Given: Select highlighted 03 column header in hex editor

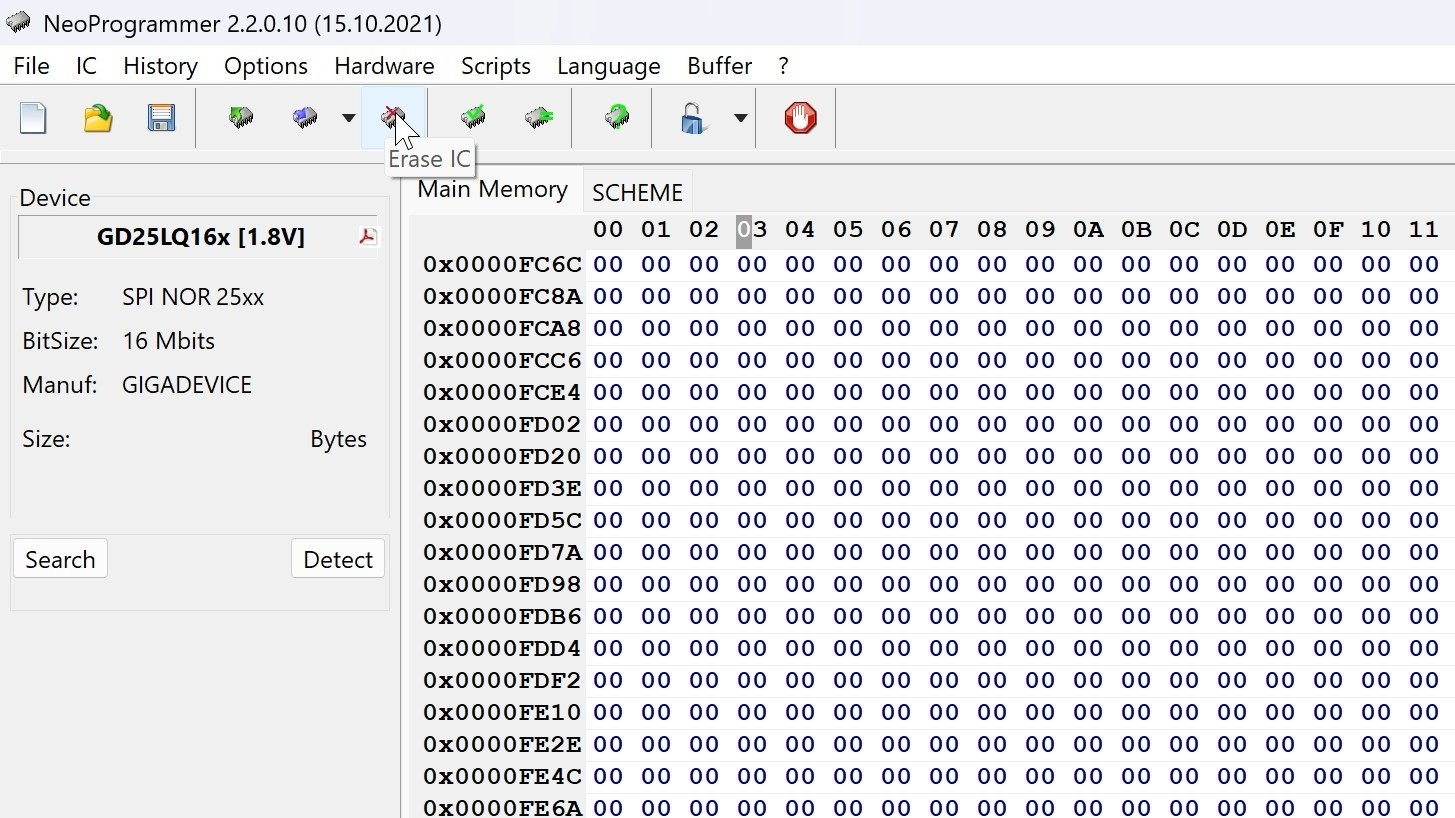Looking at the screenshot, I should coord(752,230).
